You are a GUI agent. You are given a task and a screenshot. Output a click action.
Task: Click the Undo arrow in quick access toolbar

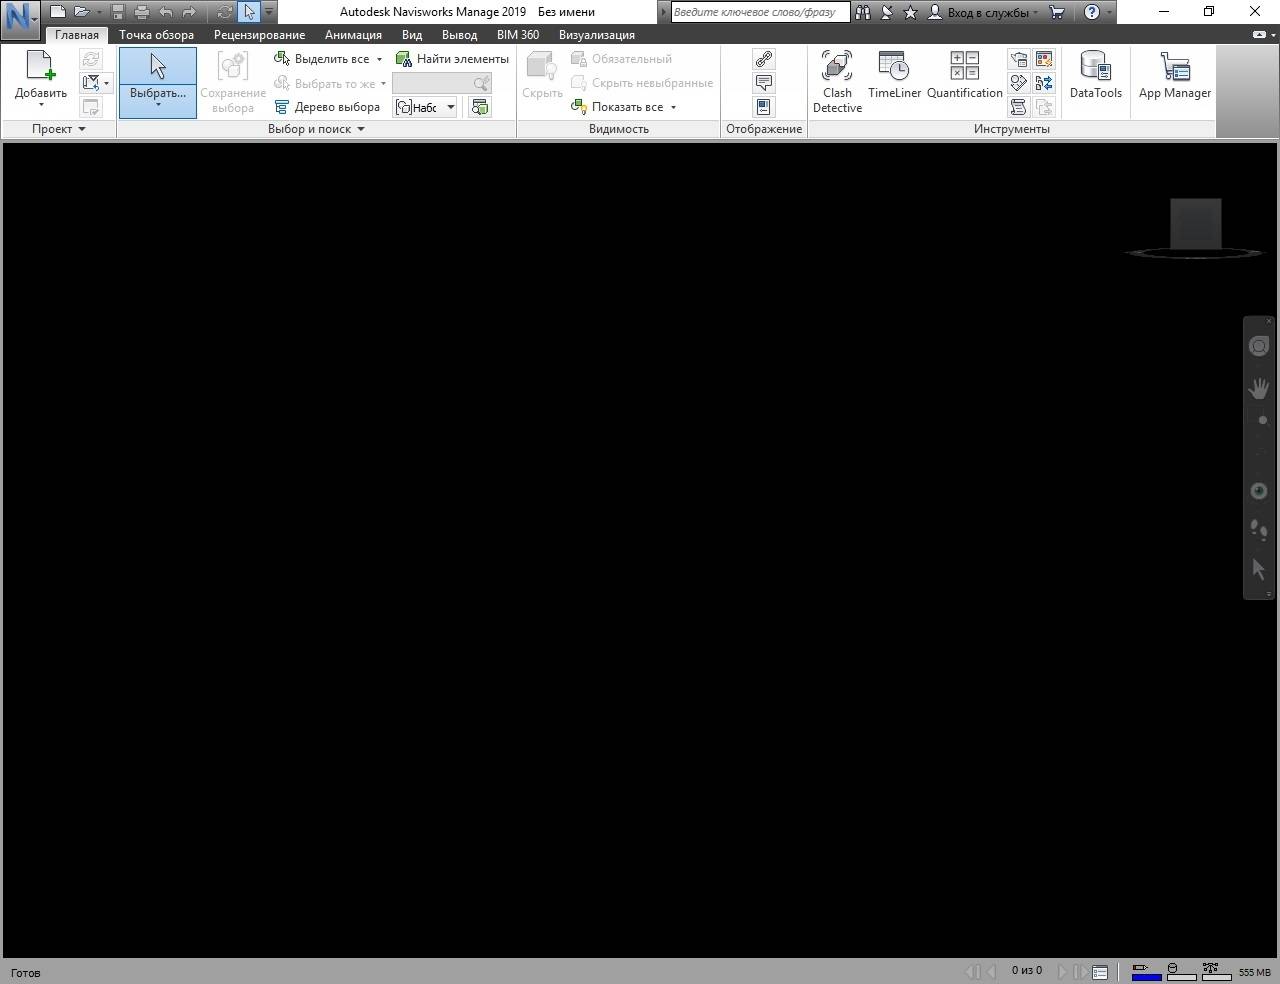click(x=165, y=12)
